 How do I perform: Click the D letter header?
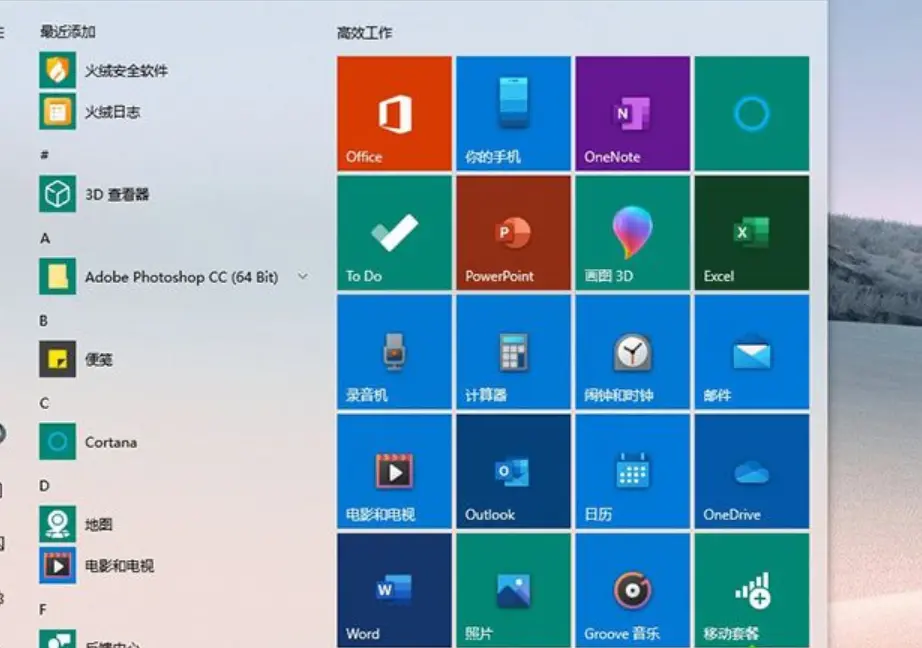click(x=44, y=486)
